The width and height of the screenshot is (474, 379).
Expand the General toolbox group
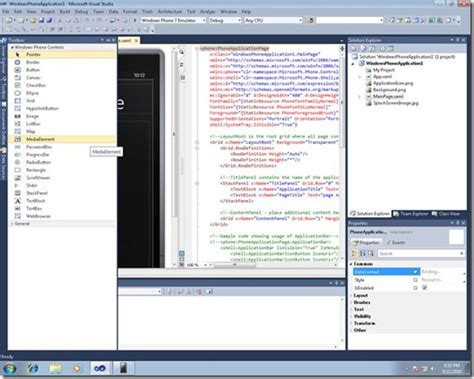coord(12,224)
